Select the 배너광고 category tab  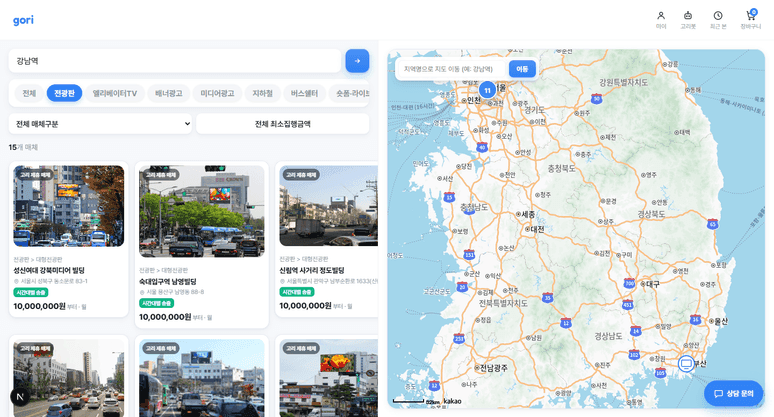pos(169,93)
